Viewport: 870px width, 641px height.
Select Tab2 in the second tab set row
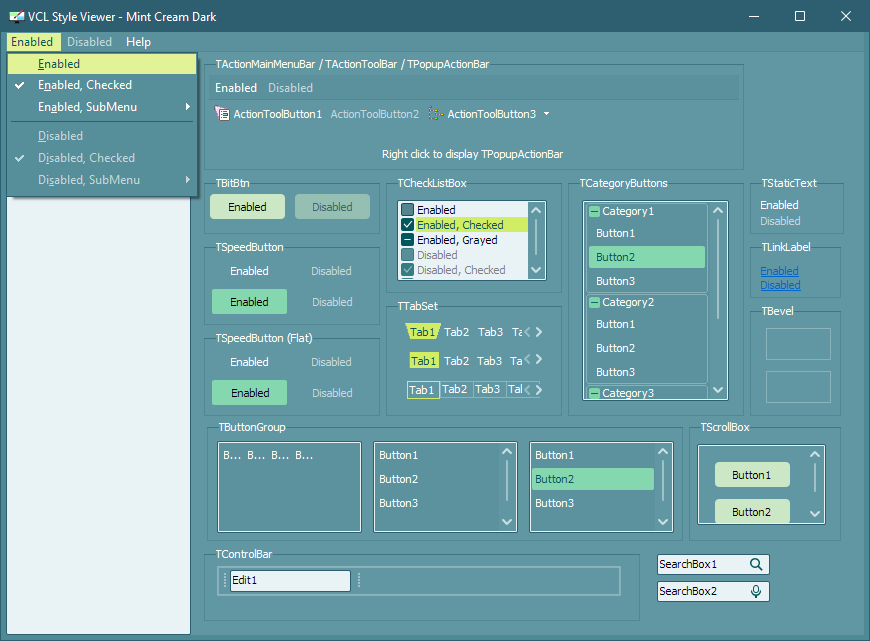457,361
